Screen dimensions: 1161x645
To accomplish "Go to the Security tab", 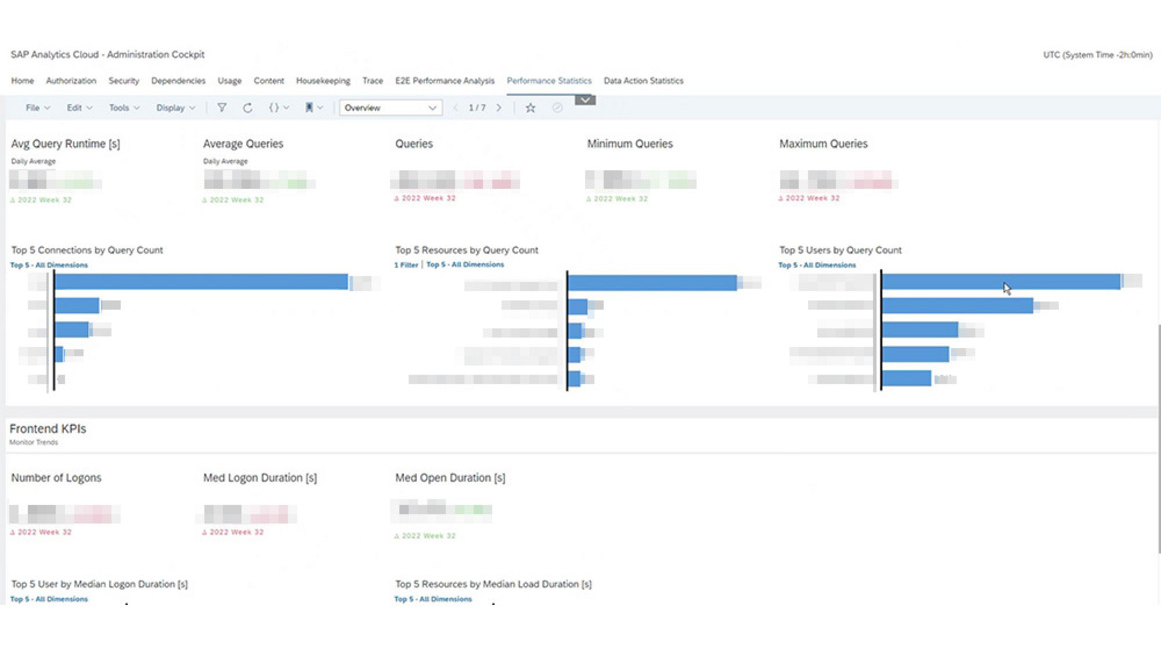I will tap(124, 81).
